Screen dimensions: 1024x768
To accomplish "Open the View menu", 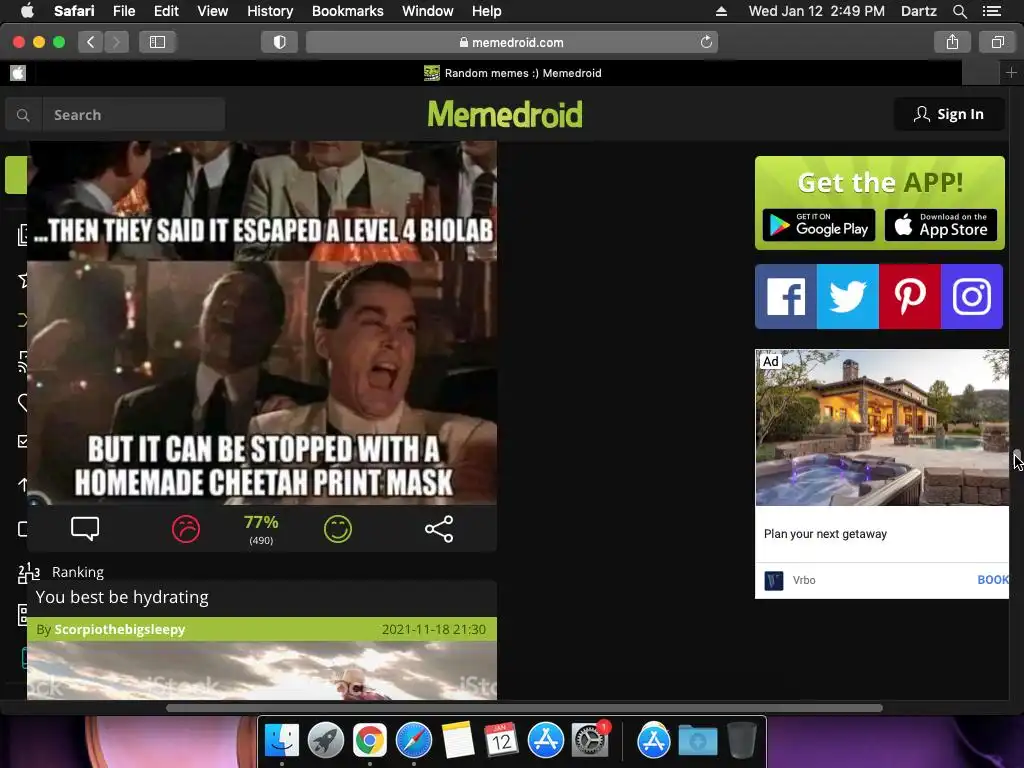I will [x=212, y=11].
